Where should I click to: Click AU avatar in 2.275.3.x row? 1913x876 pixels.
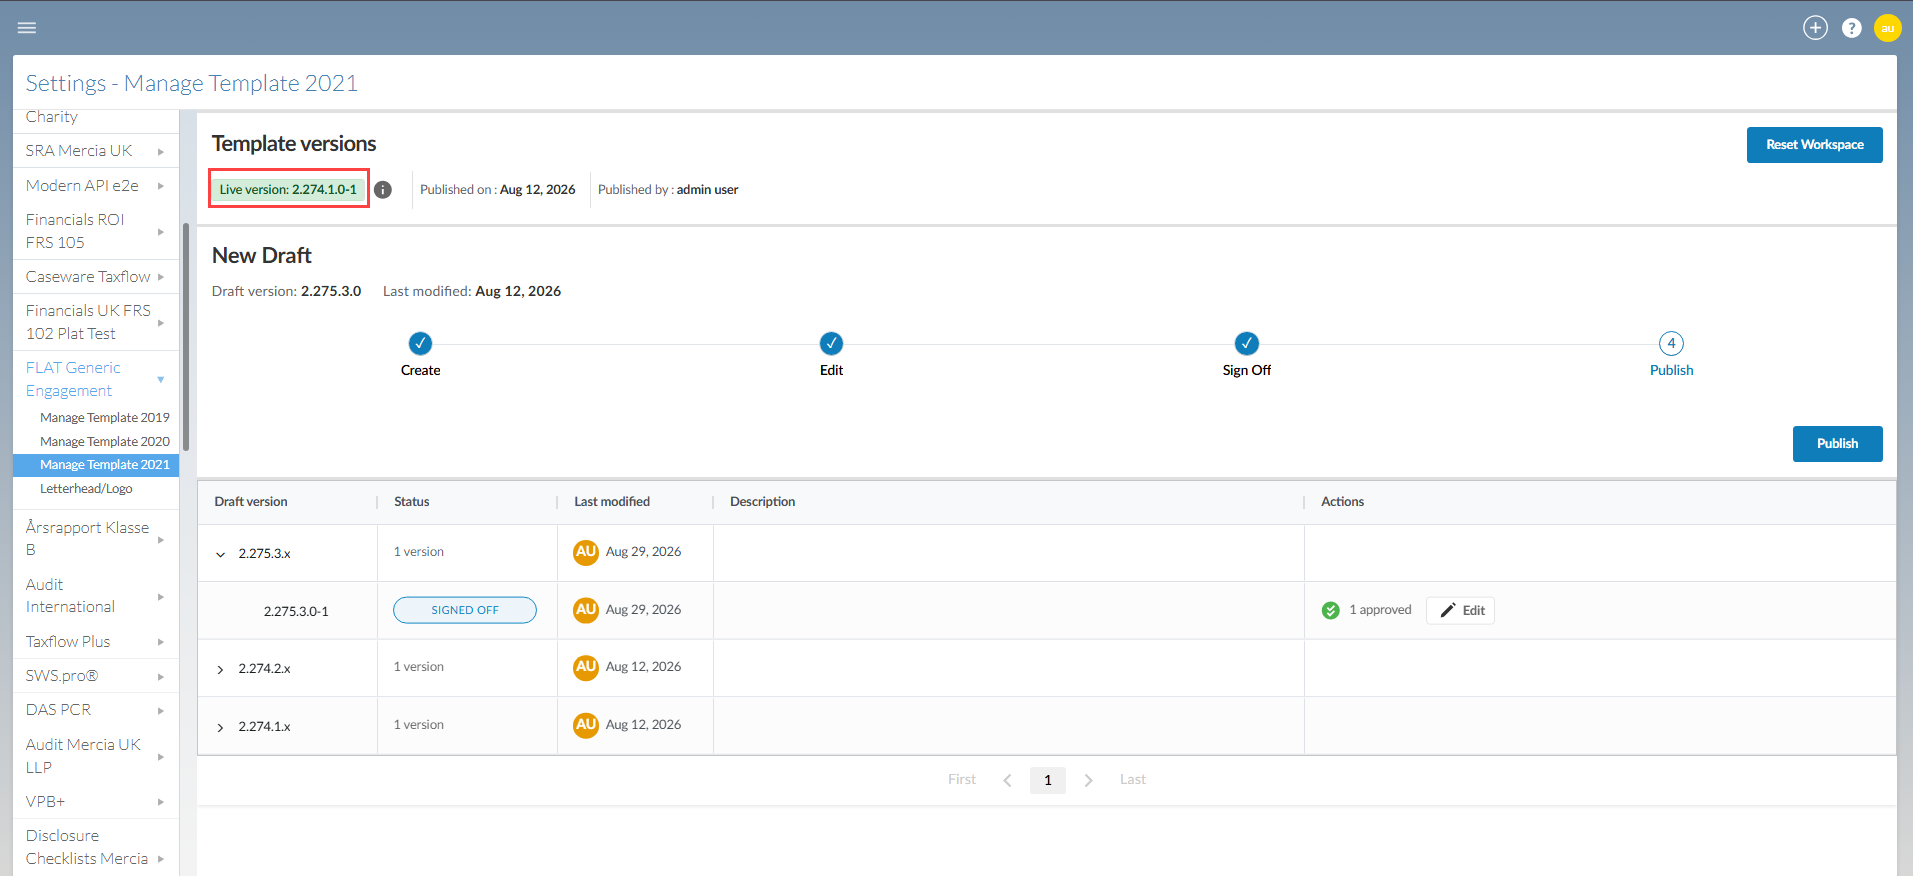586,552
